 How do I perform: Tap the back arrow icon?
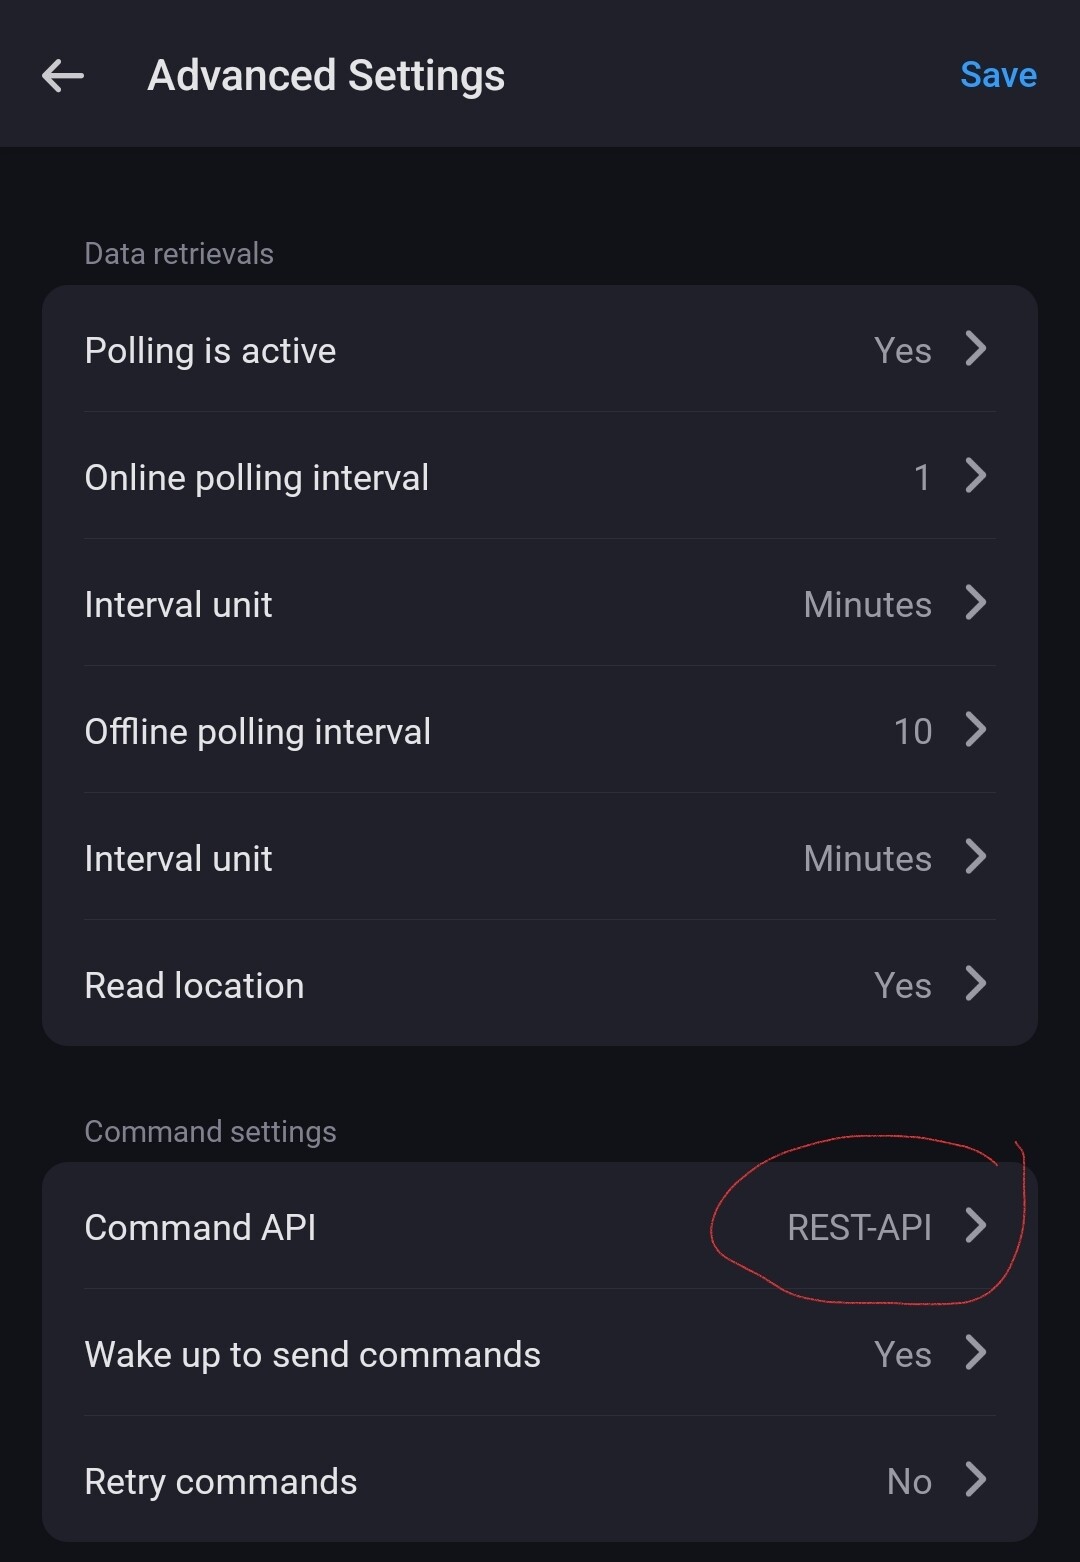63,75
